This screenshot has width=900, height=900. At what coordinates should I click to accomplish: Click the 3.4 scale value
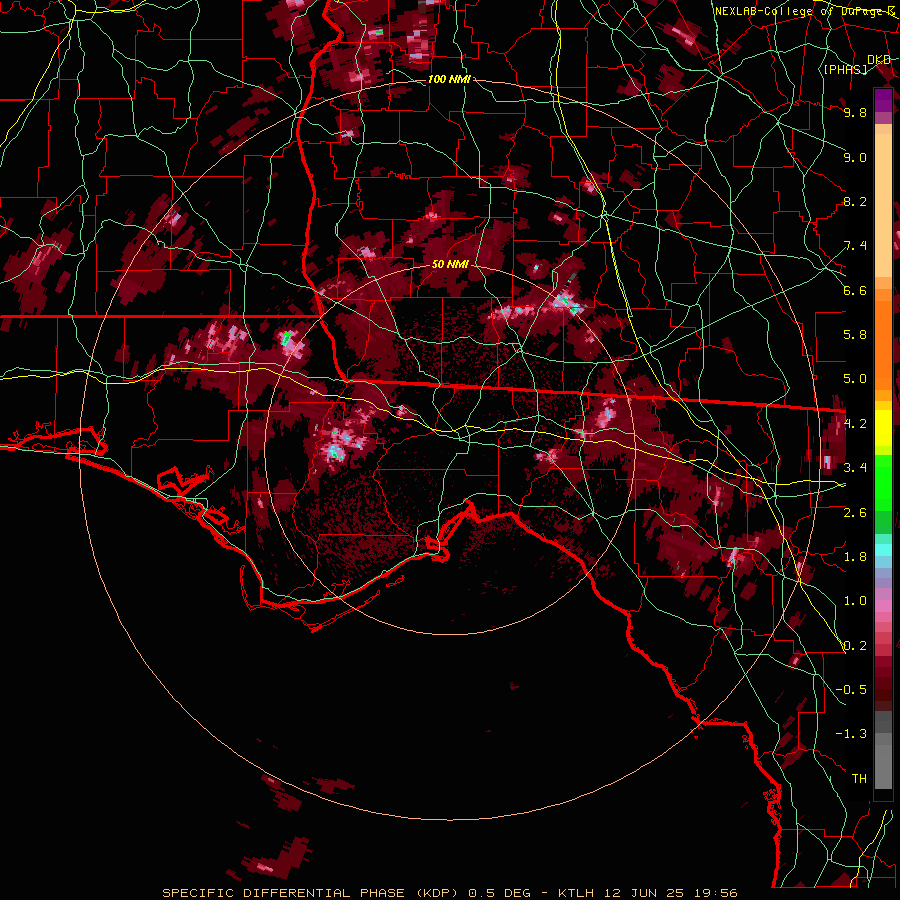pos(855,468)
